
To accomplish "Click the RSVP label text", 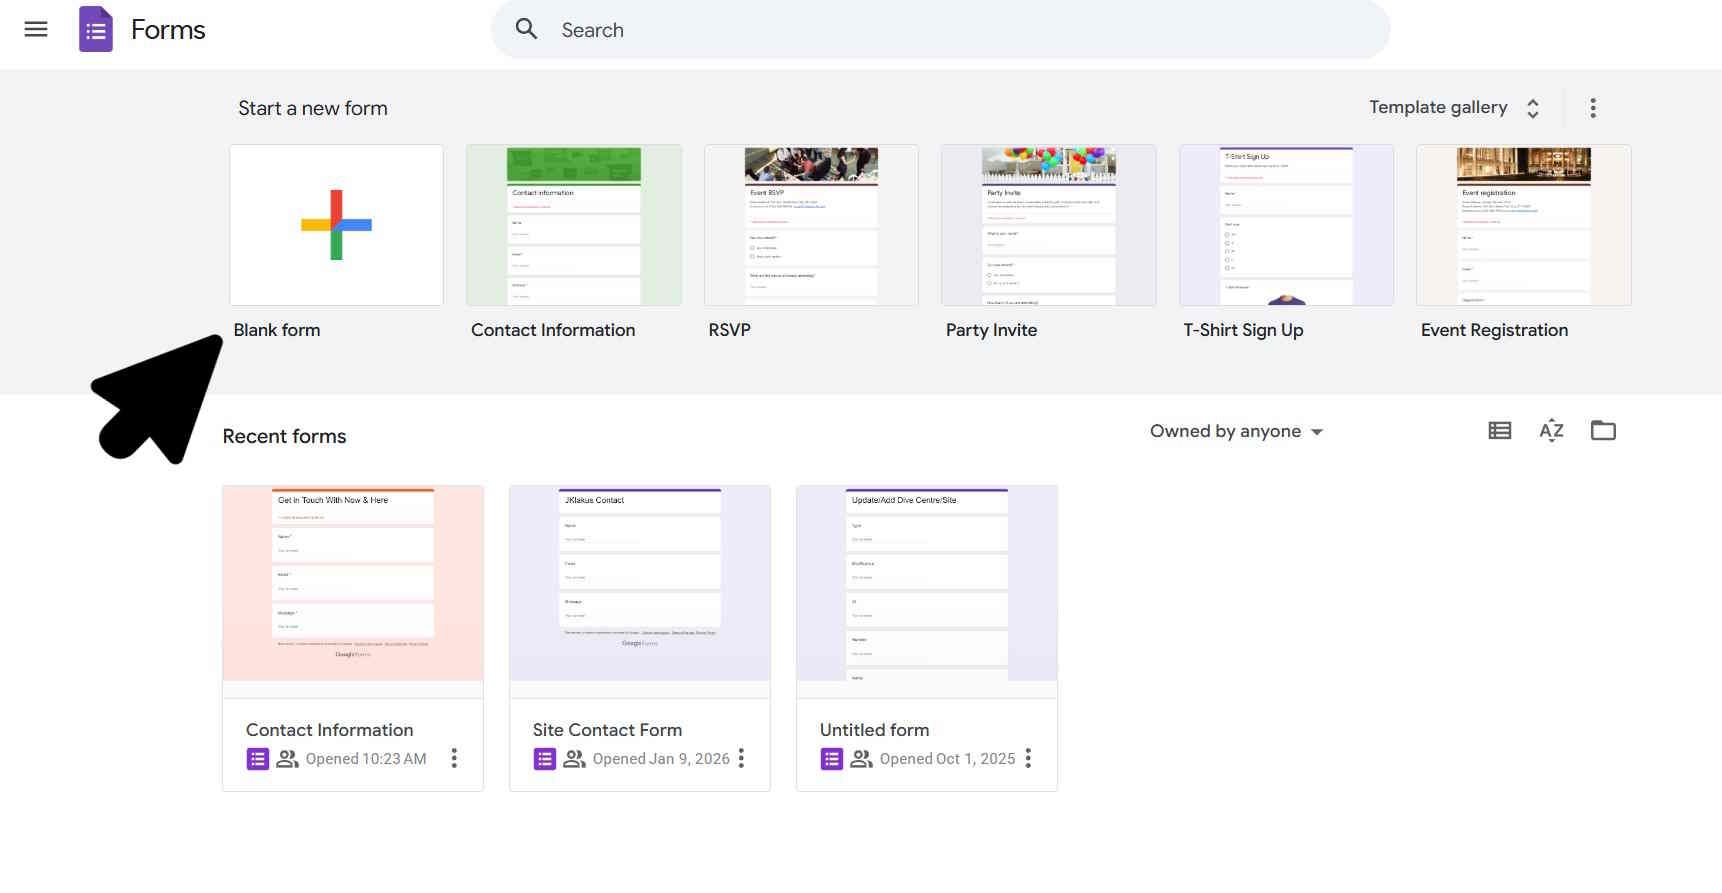I will click(x=729, y=330).
